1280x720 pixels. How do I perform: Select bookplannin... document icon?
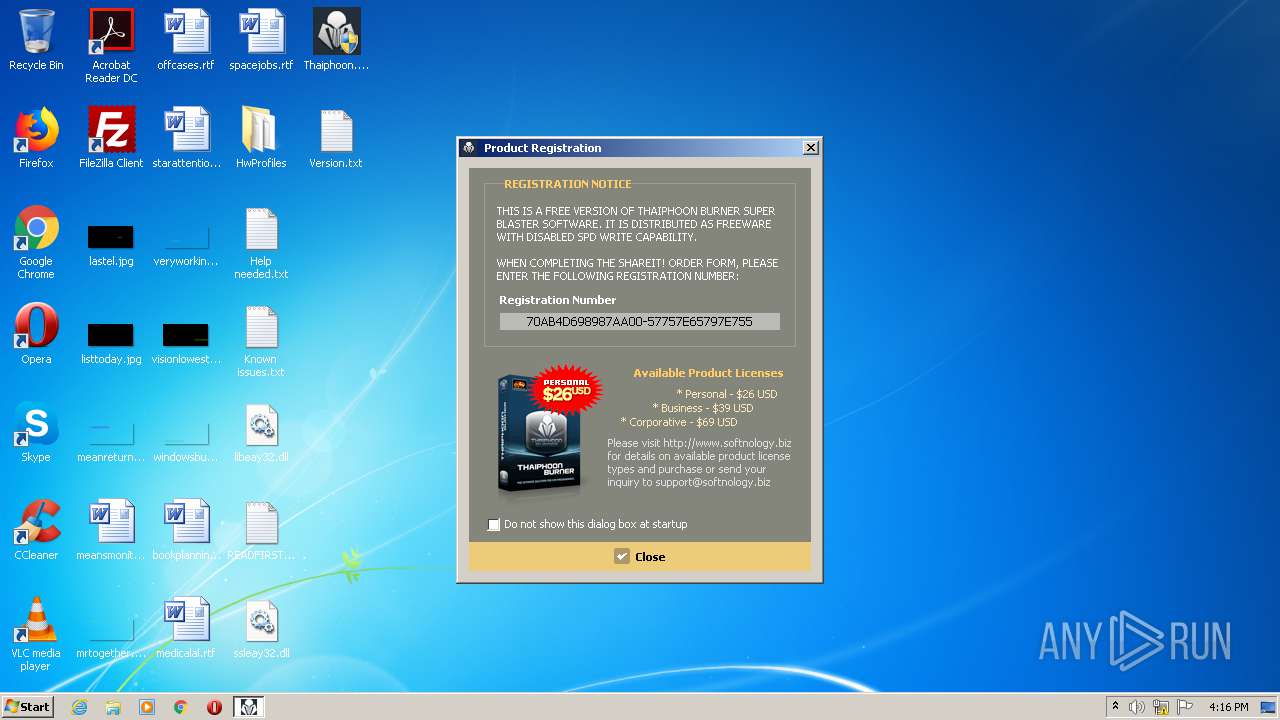[x=186, y=530]
